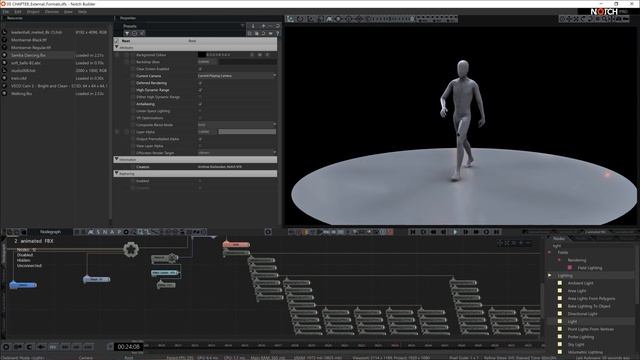
Task: Select Ambient Light node in list
Action: click(x=580, y=283)
